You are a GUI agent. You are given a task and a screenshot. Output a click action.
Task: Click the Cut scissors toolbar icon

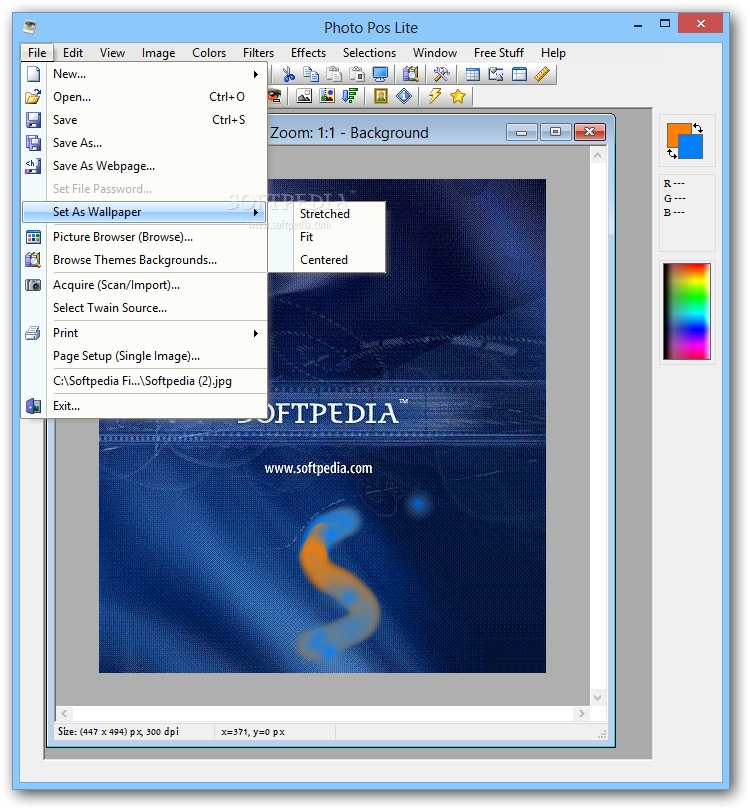[288, 74]
